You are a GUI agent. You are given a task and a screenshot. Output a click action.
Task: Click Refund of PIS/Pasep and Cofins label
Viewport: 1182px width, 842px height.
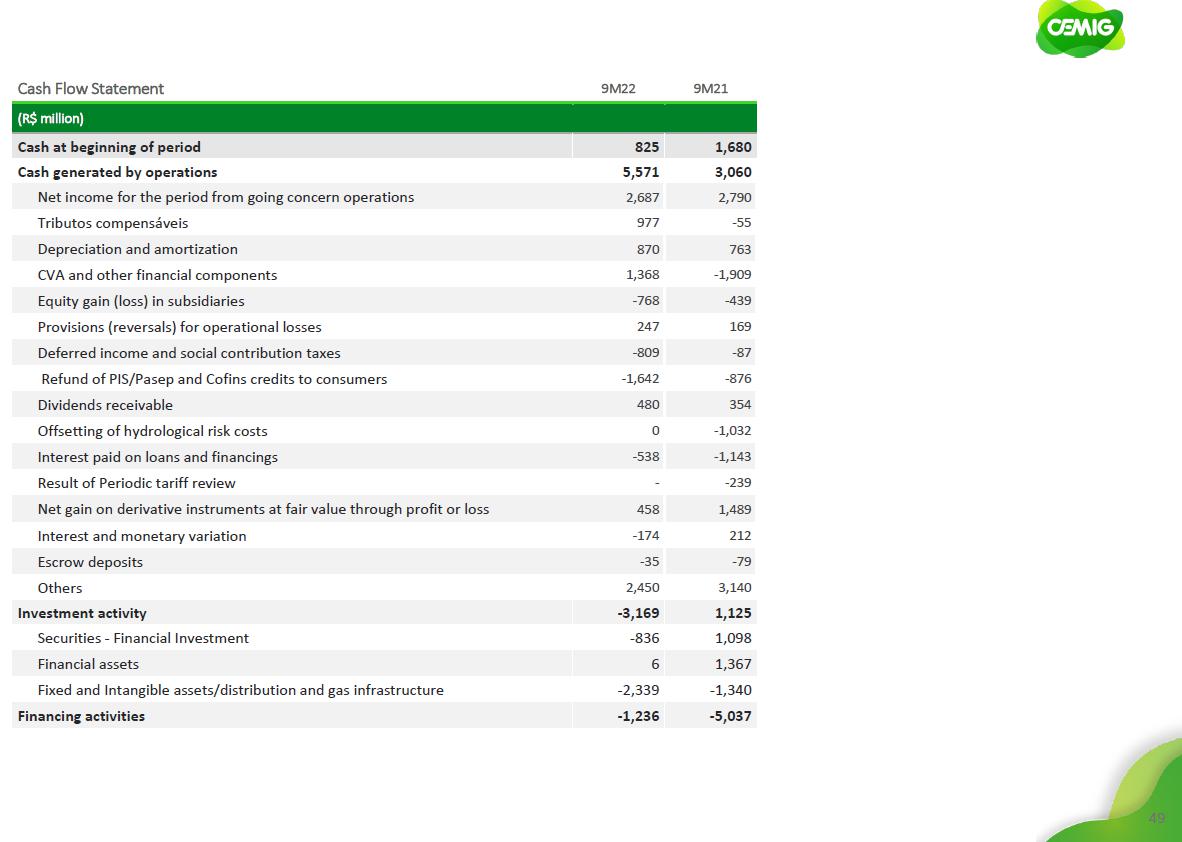[x=214, y=379]
